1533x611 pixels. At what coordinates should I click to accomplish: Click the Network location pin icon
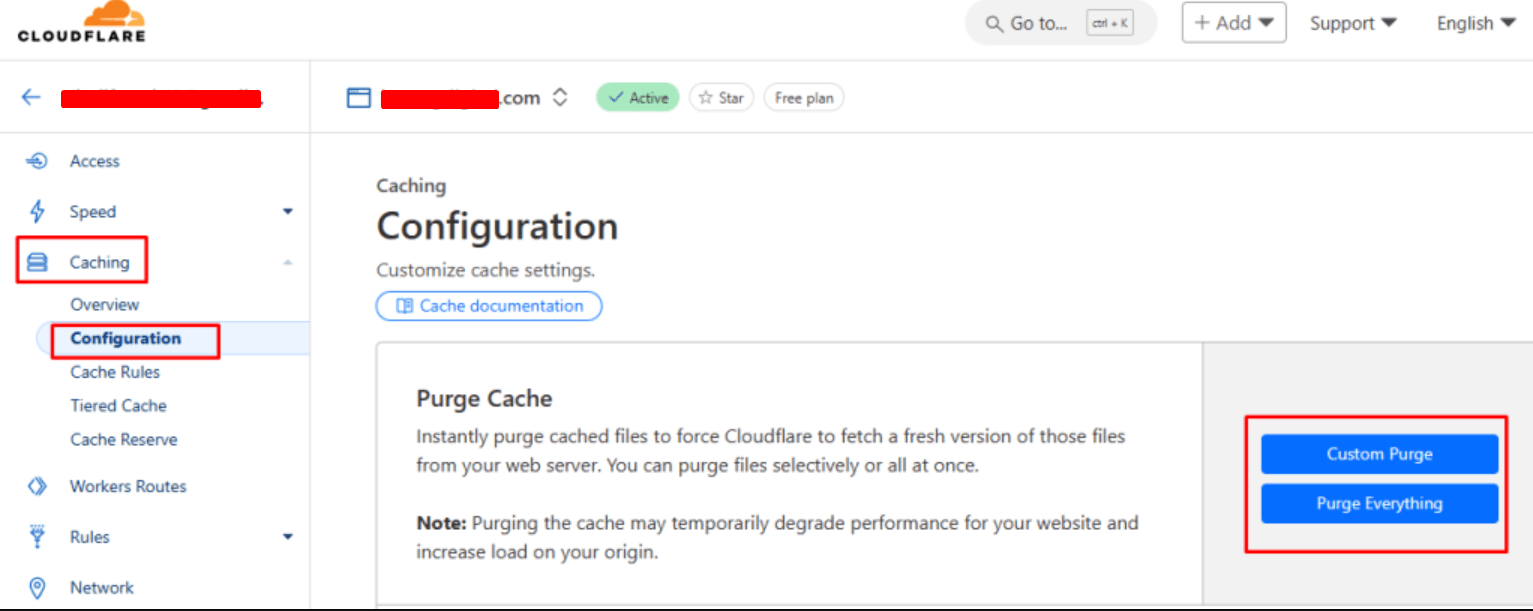pyautogui.click(x=37, y=588)
